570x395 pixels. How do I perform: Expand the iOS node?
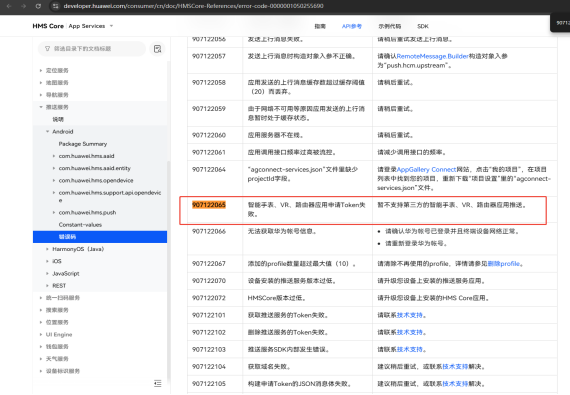click(47, 261)
